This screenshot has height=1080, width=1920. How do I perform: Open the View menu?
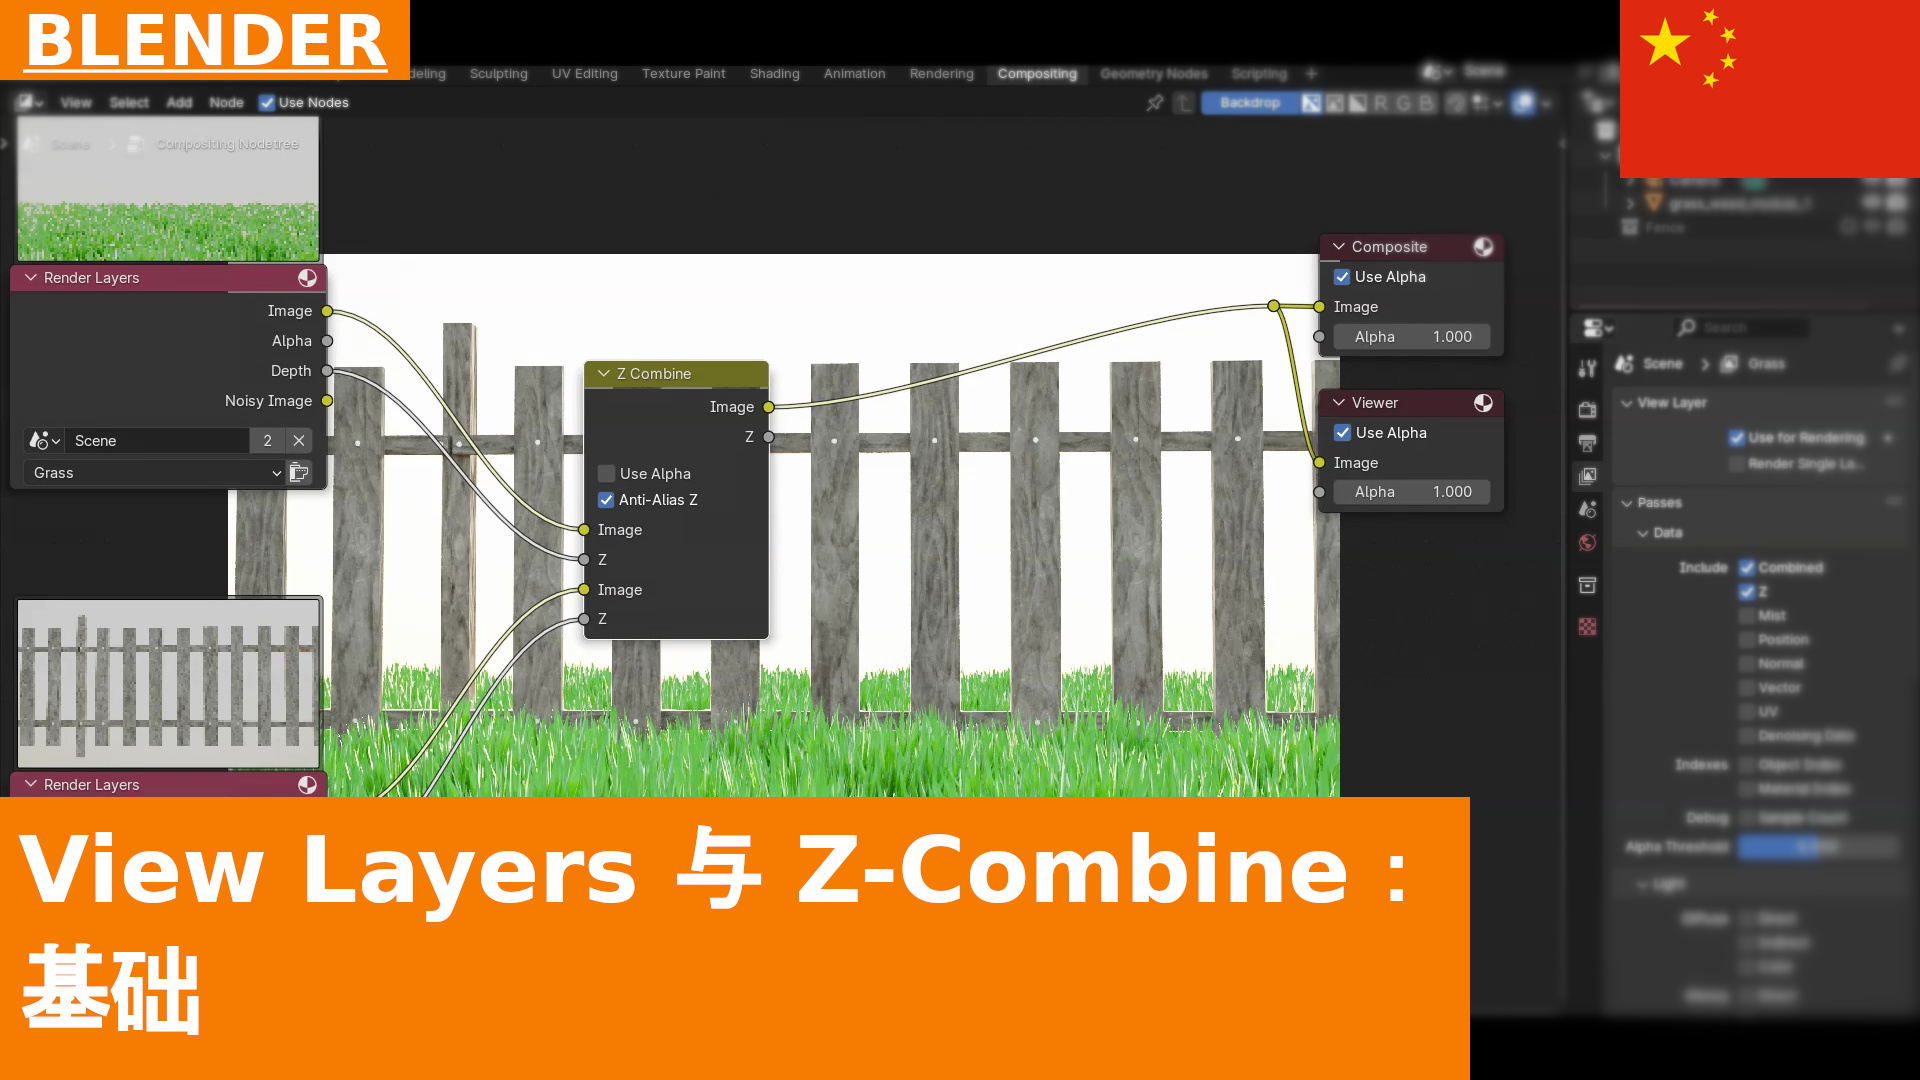click(75, 103)
